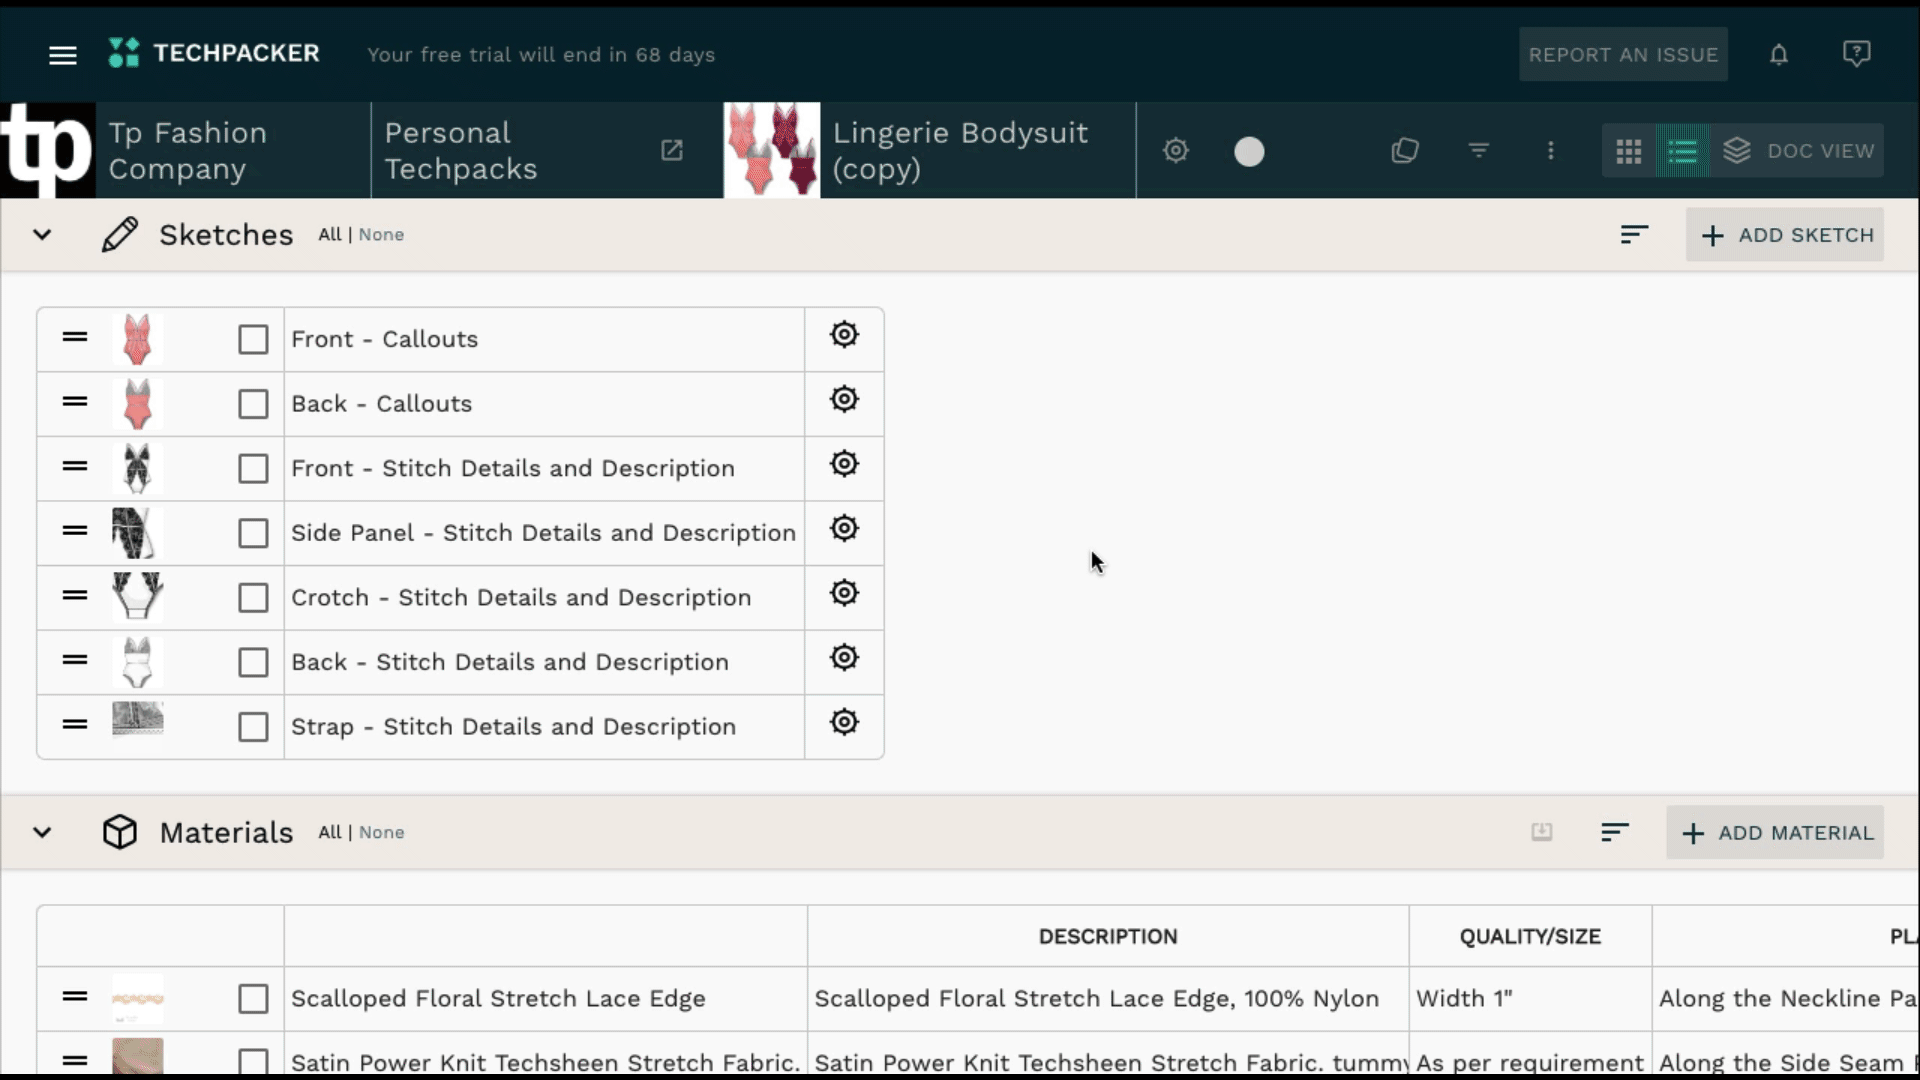
Task: Select Front - Callouts sketch name
Action: click(384, 340)
